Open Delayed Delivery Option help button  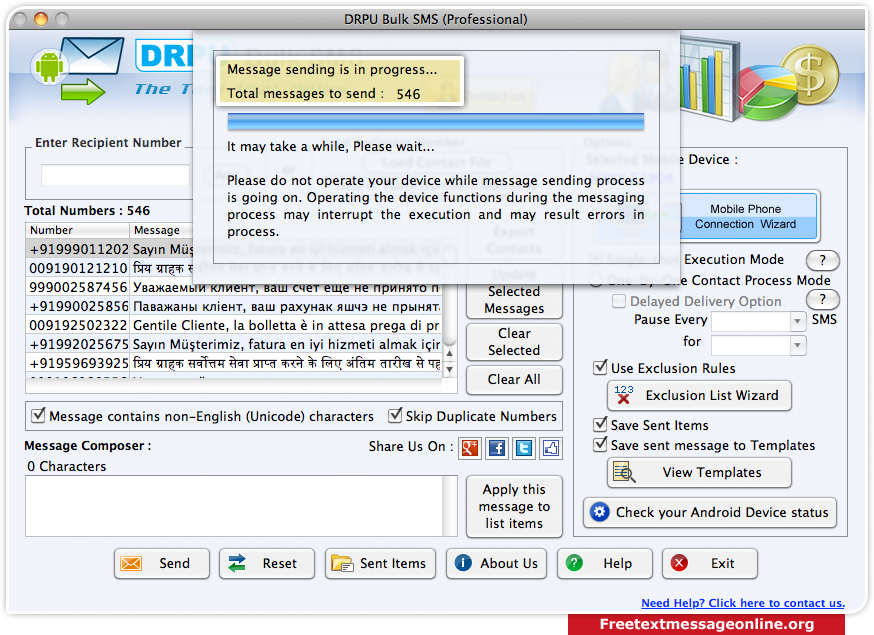click(822, 299)
